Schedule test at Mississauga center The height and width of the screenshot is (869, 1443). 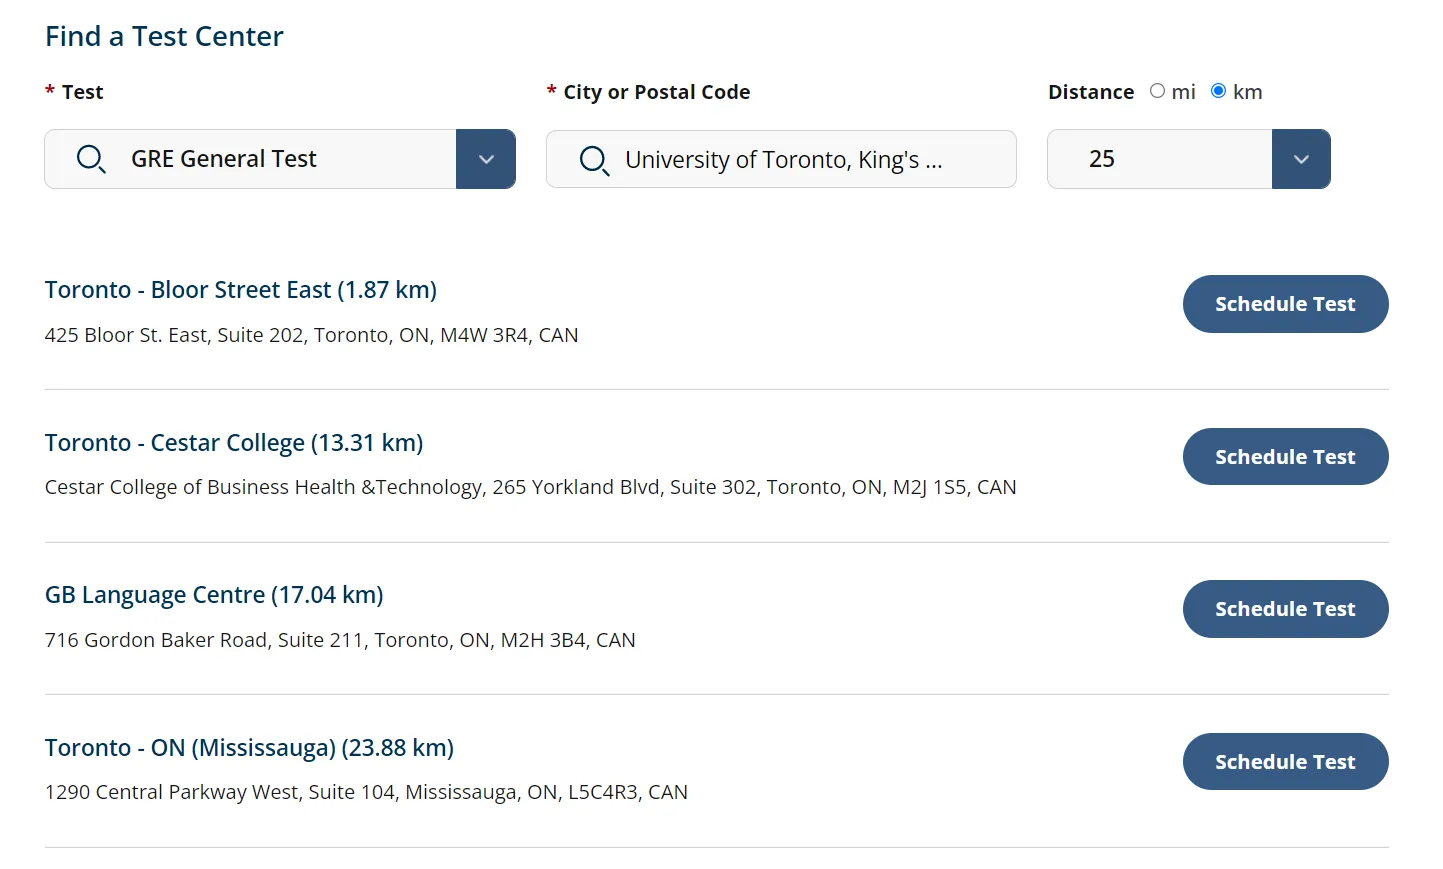pyautogui.click(x=1285, y=762)
